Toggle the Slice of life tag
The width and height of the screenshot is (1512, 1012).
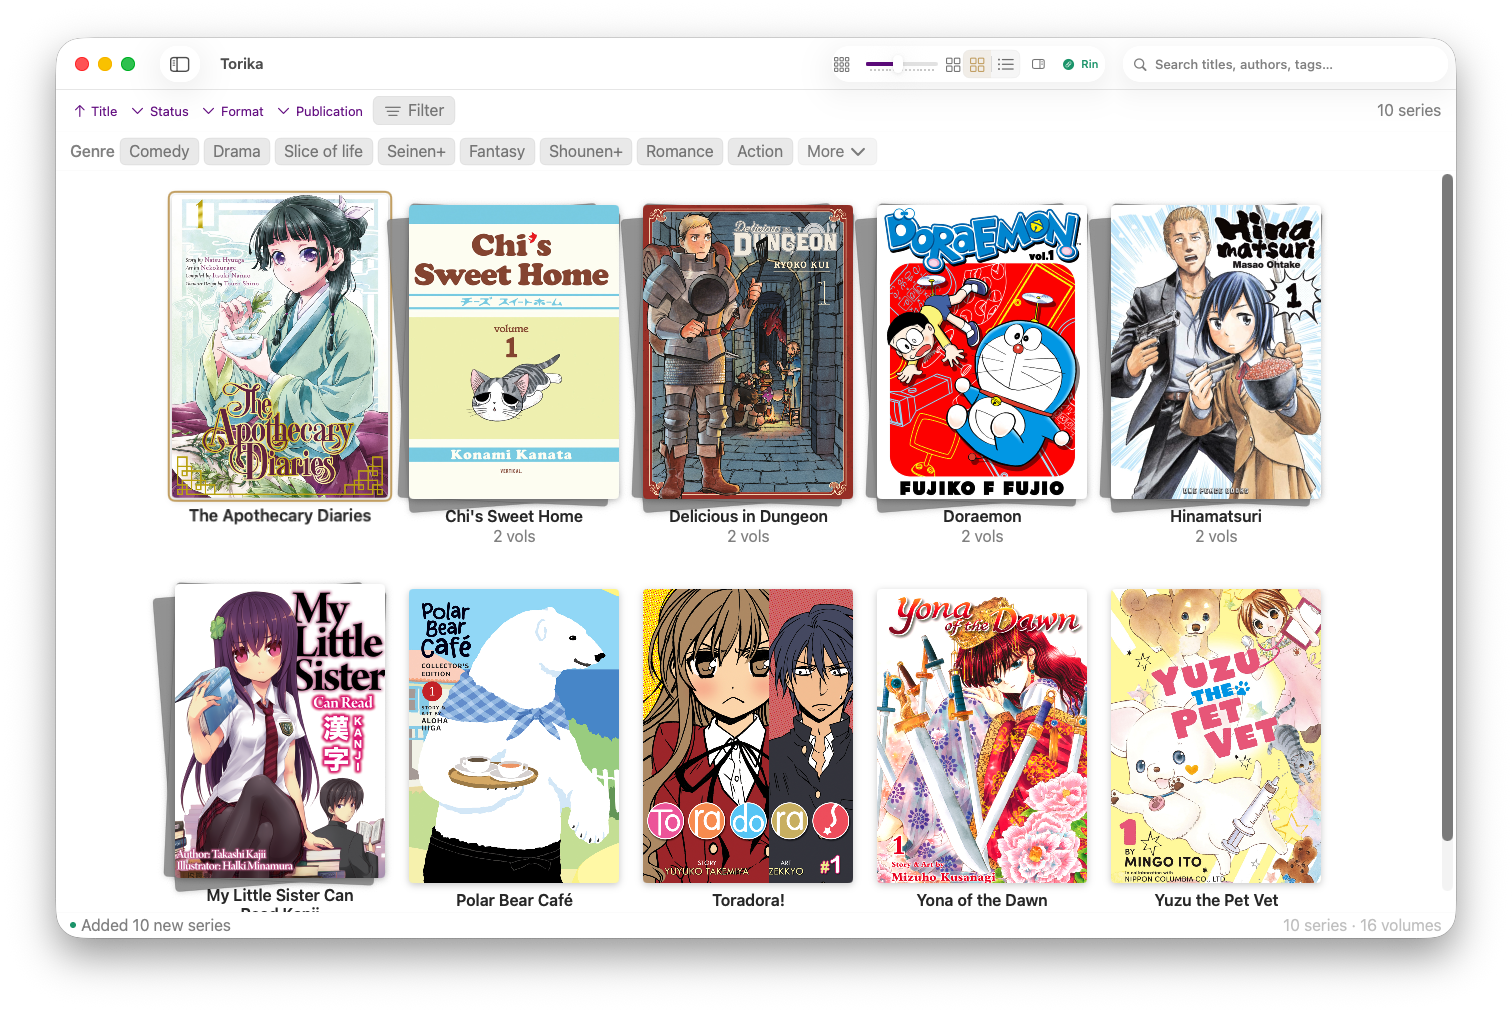pyautogui.click(x=323, y=151)
